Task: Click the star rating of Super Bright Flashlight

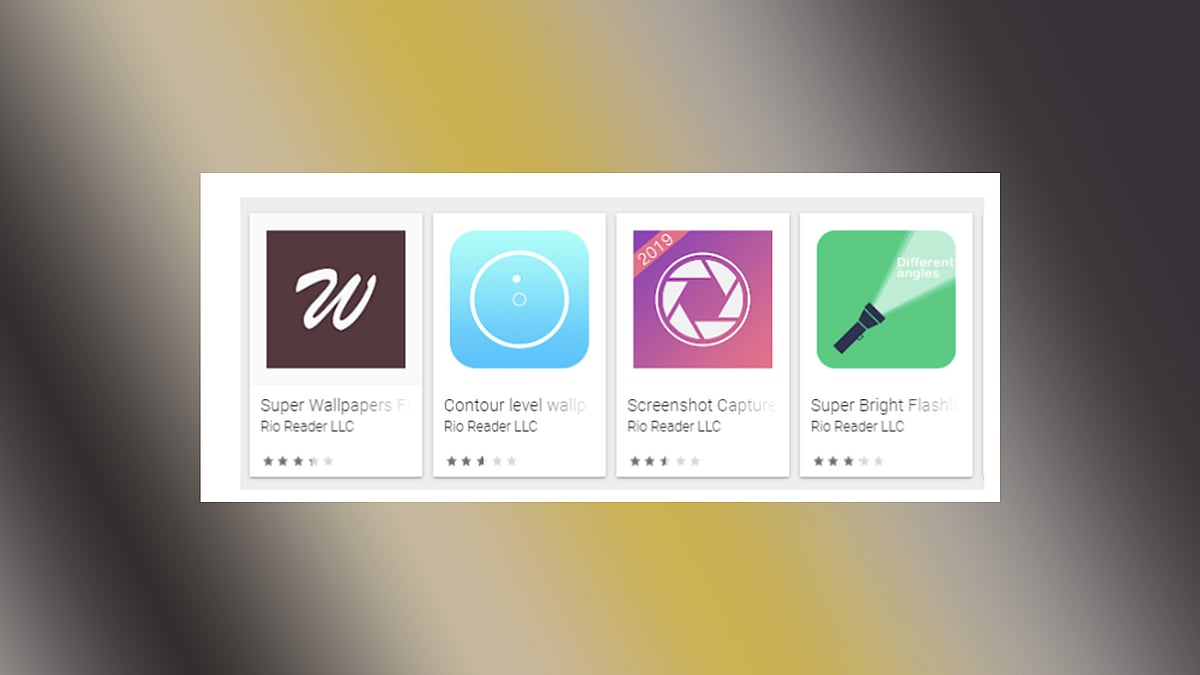Action: coord(848,461)
